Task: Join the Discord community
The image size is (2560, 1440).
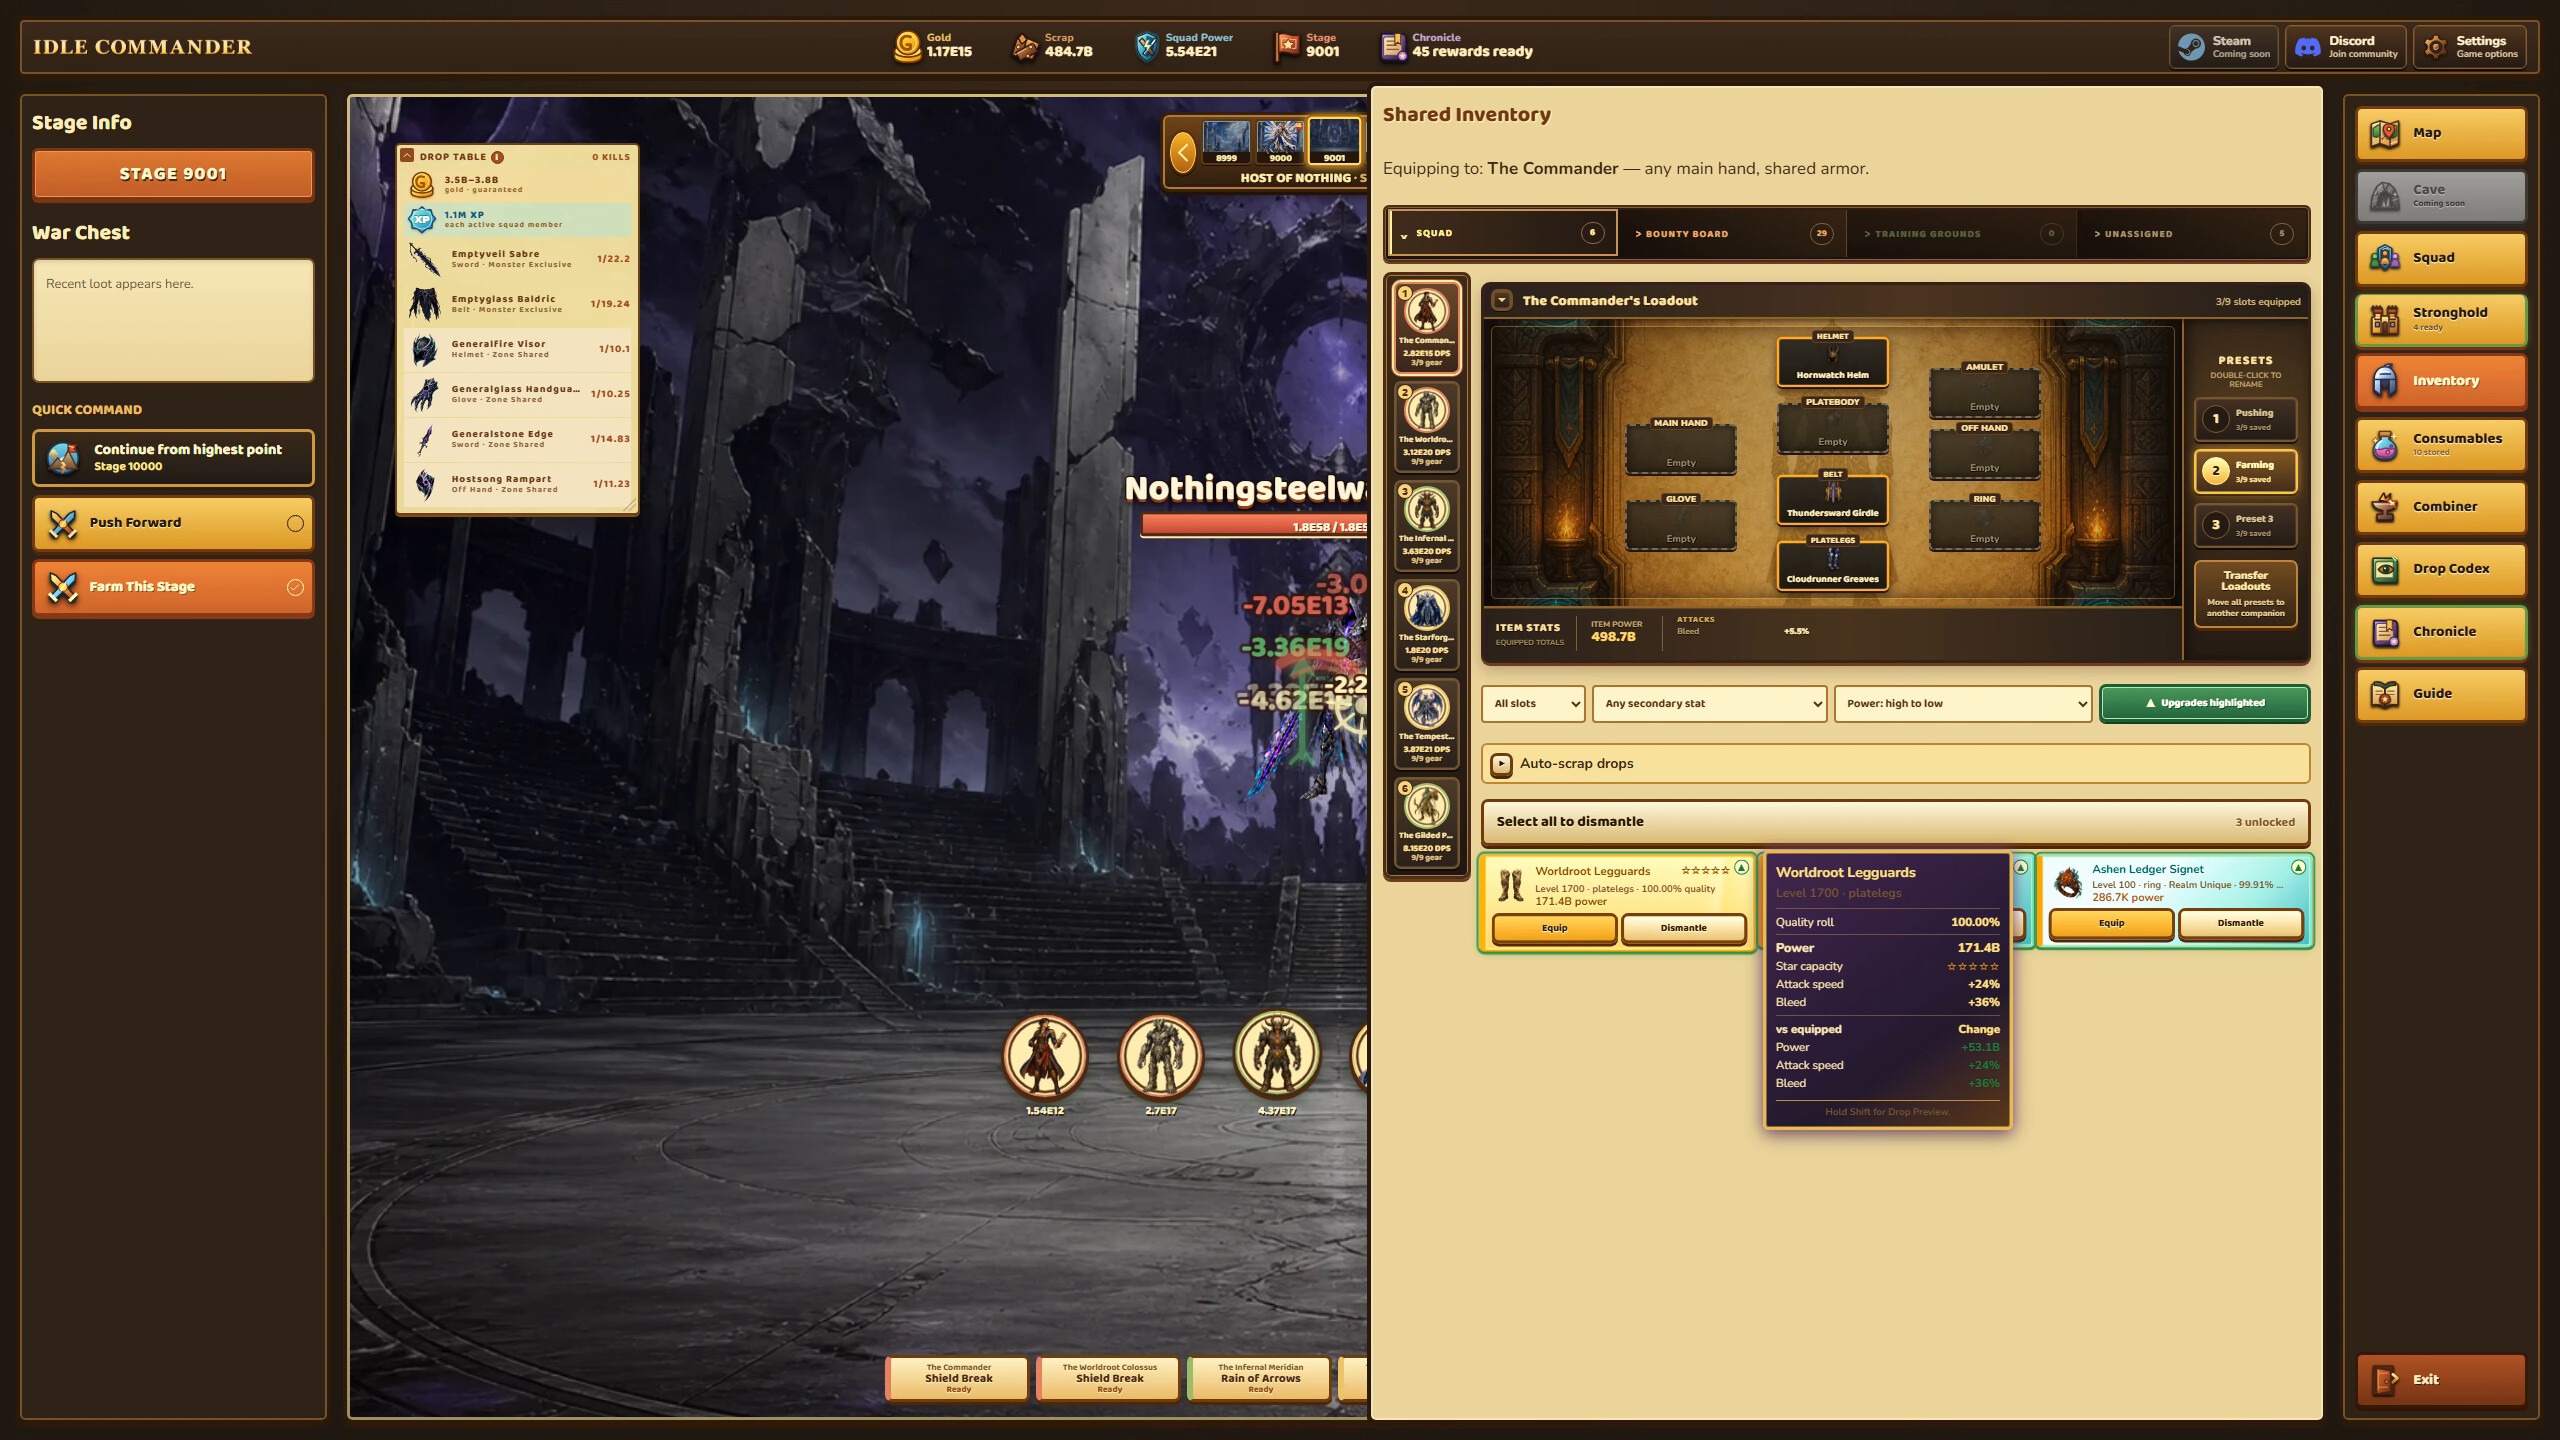Action: tap(2345, 47)
